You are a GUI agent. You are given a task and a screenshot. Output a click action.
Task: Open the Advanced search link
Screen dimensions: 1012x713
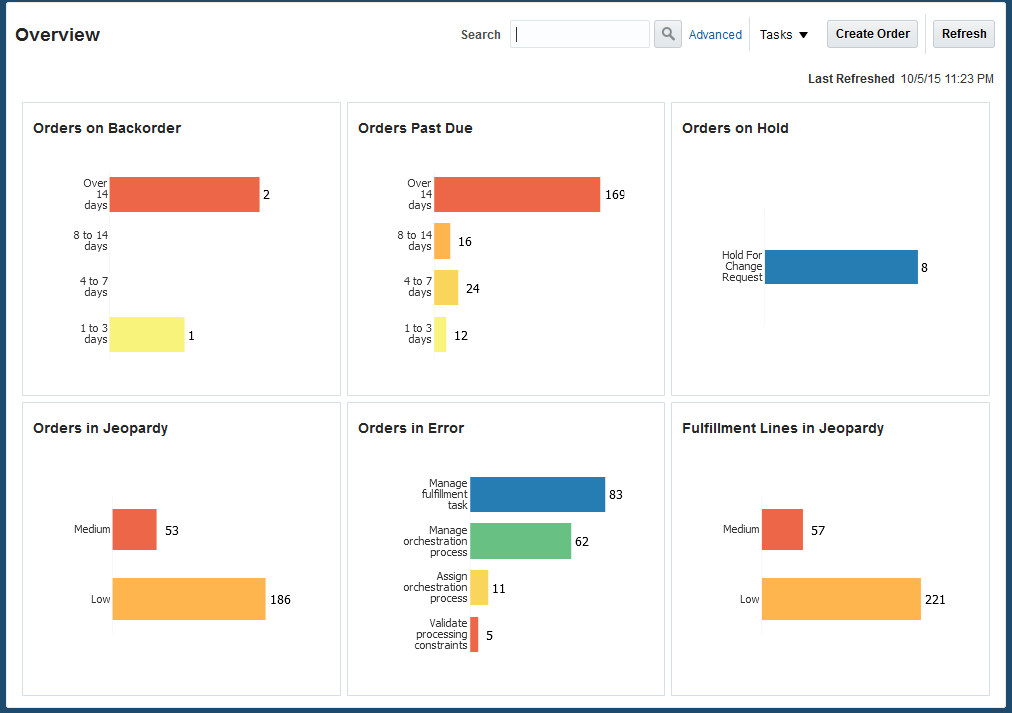(715, 35)
